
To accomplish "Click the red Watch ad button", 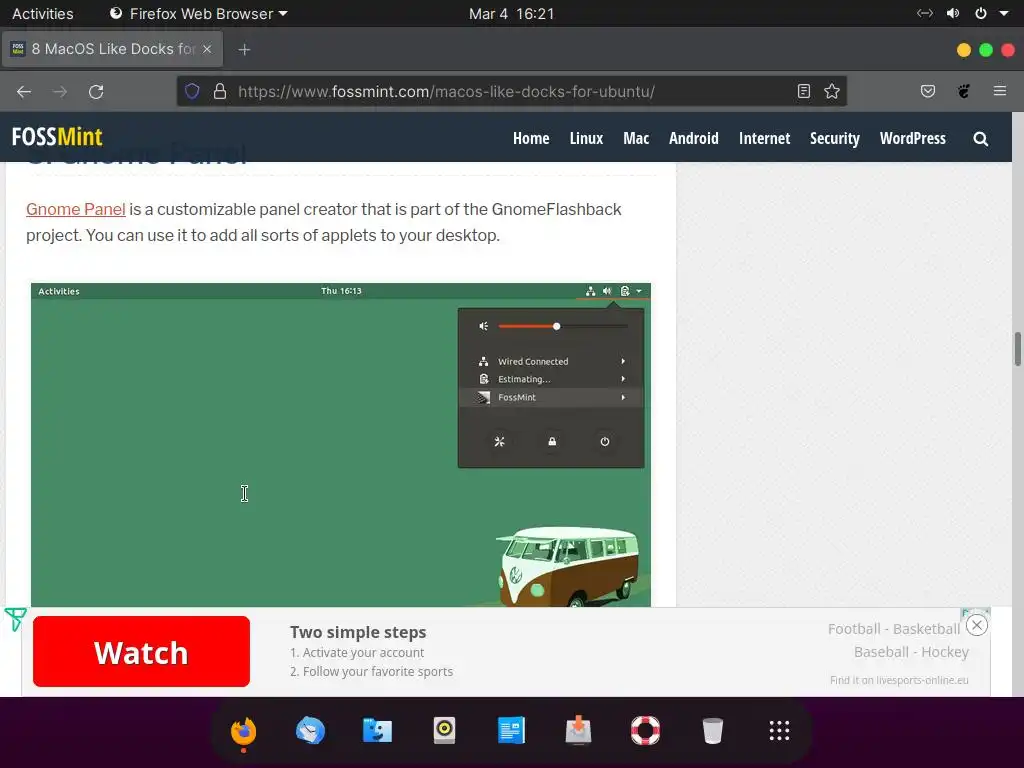I will (141, 652).
